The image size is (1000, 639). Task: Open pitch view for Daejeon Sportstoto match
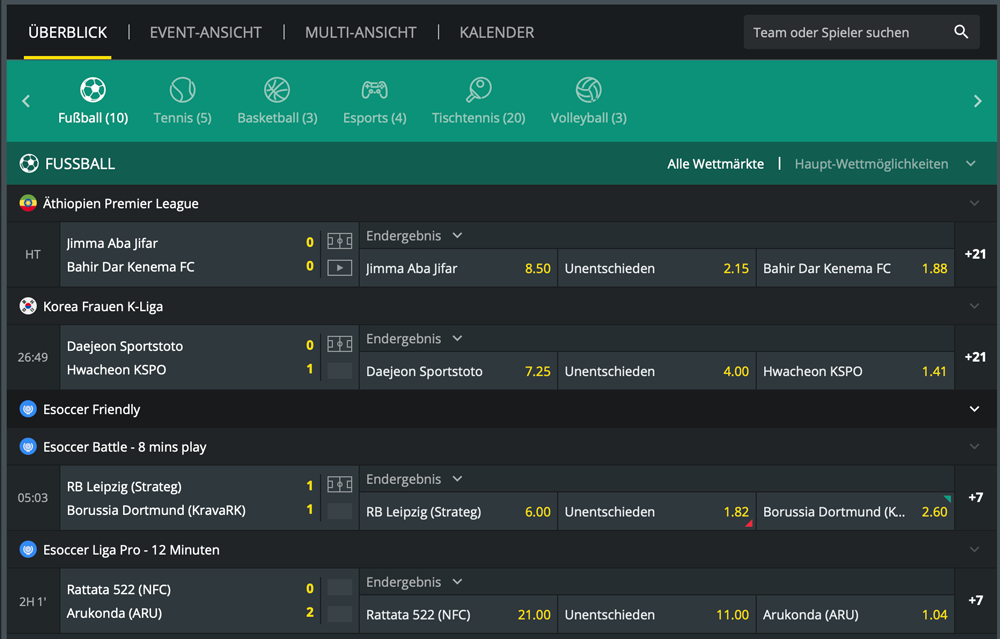click(x=339, y=344)
